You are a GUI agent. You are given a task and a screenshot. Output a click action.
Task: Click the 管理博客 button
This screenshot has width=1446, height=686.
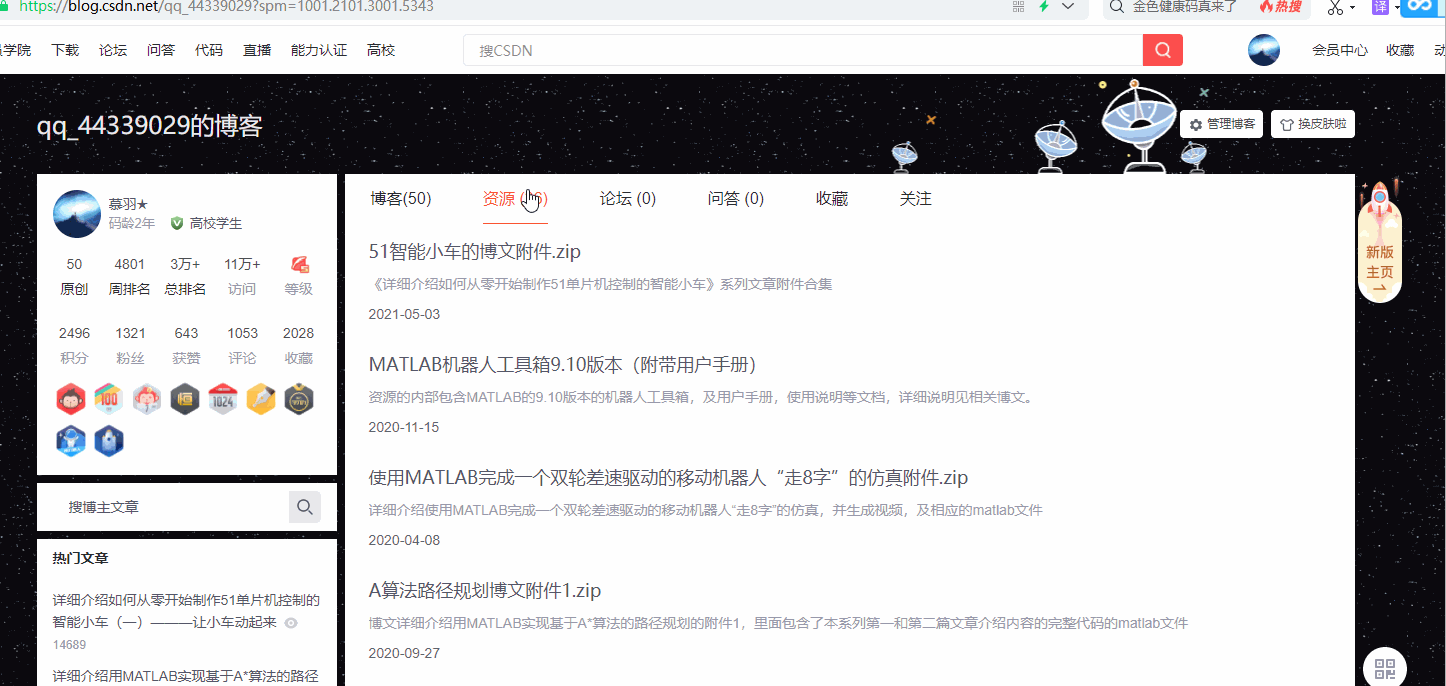pos(1221,124)
